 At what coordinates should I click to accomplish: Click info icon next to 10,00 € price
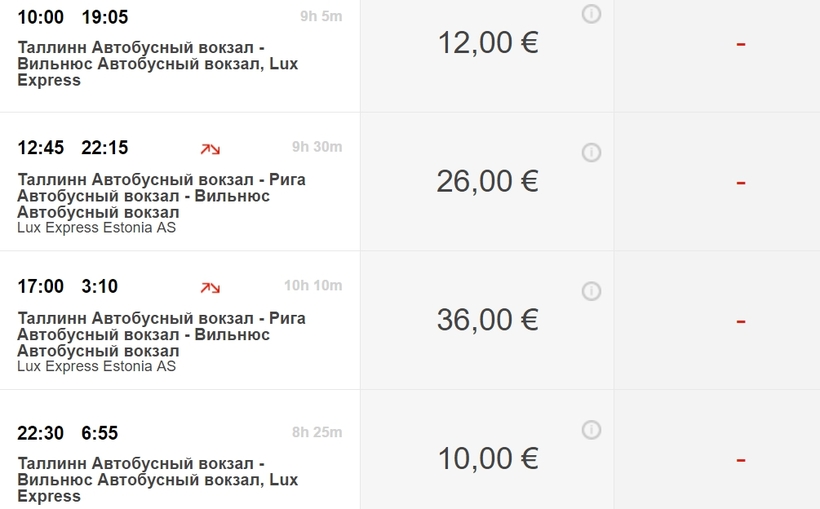pos(591,430)
